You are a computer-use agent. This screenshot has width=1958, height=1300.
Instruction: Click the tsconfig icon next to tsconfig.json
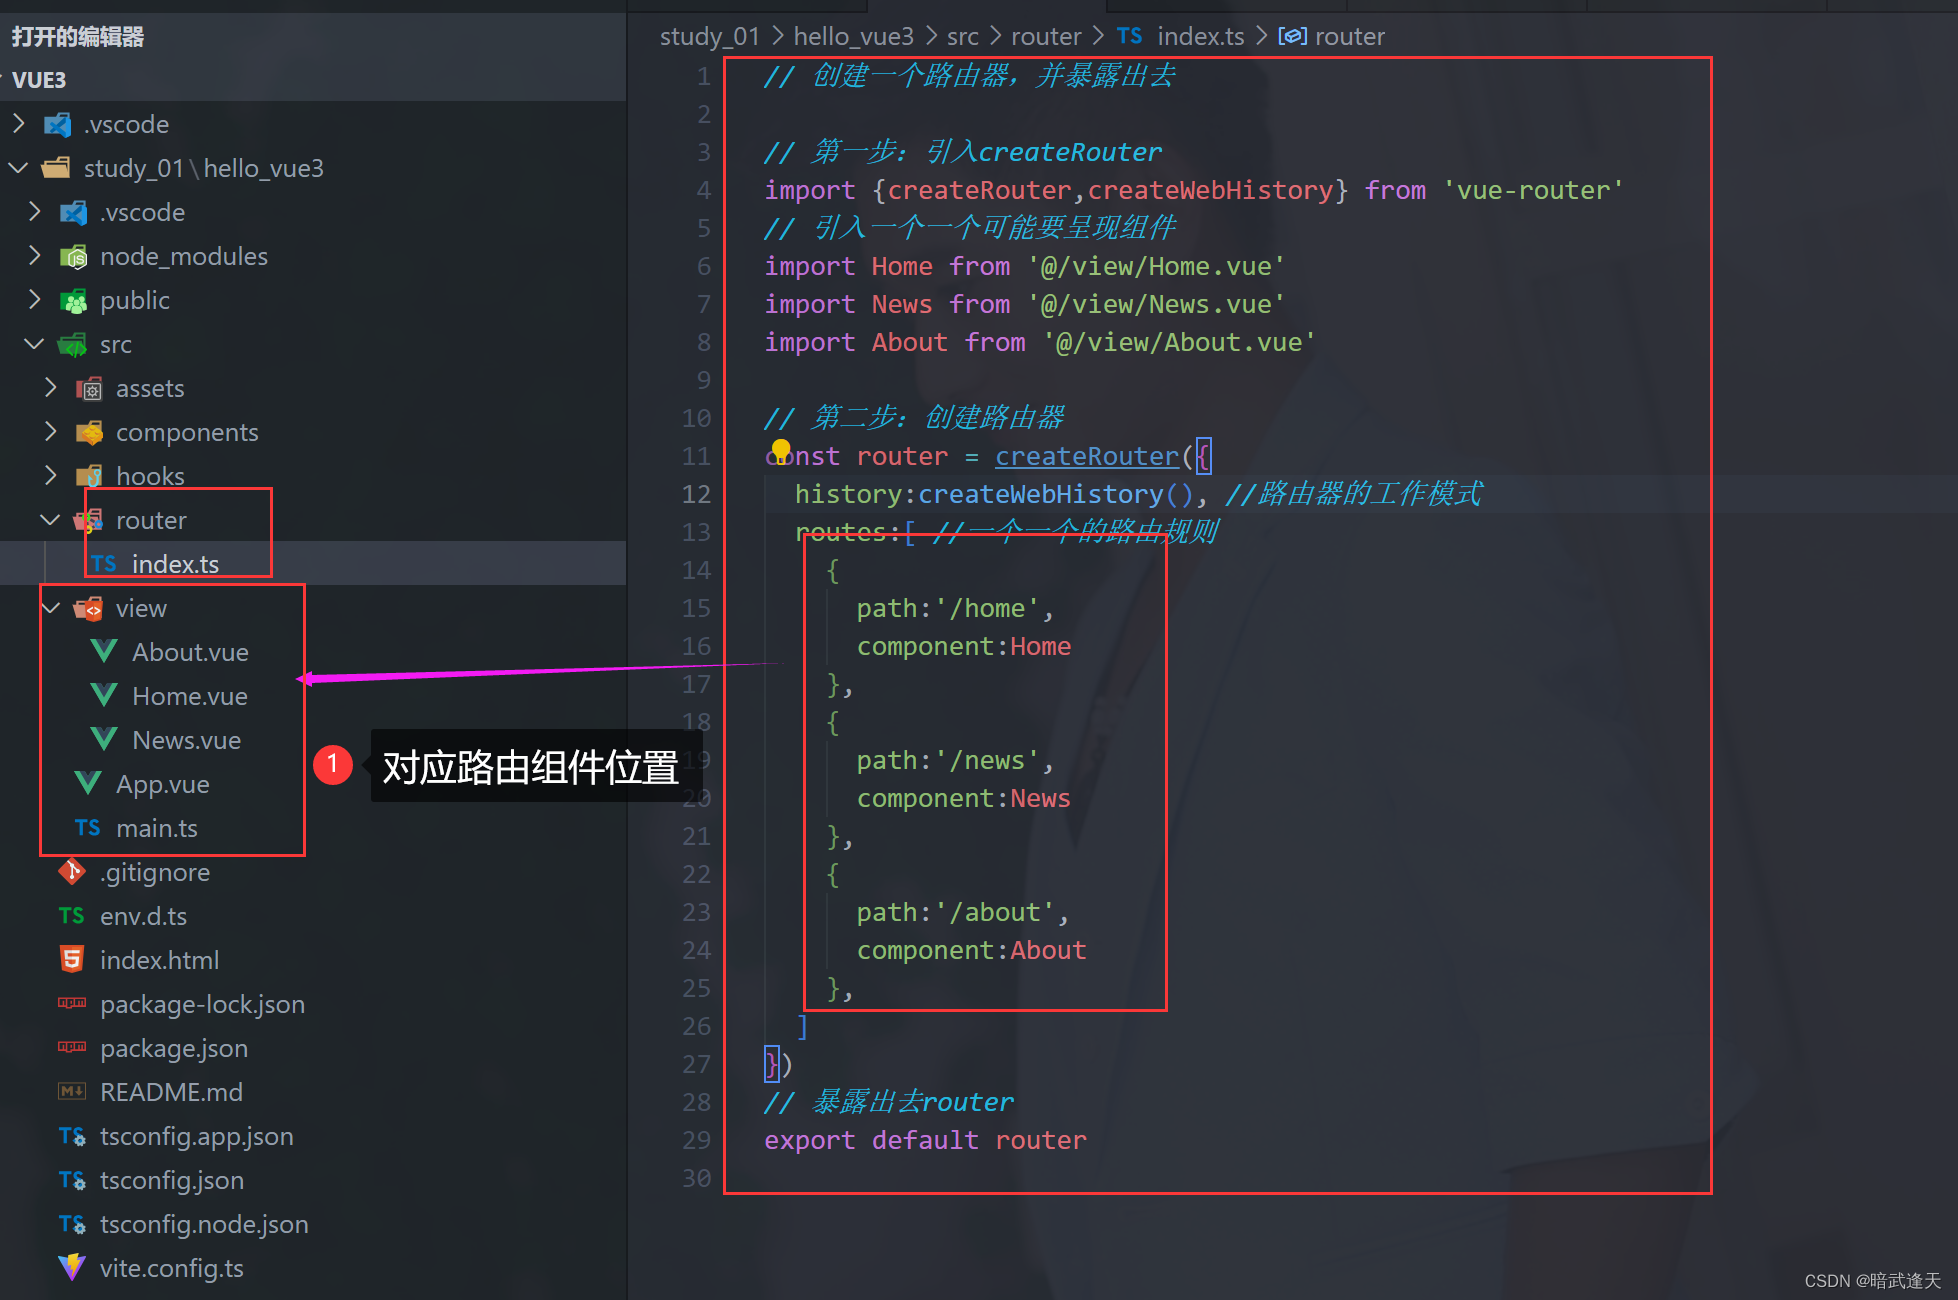[72, 1180]
